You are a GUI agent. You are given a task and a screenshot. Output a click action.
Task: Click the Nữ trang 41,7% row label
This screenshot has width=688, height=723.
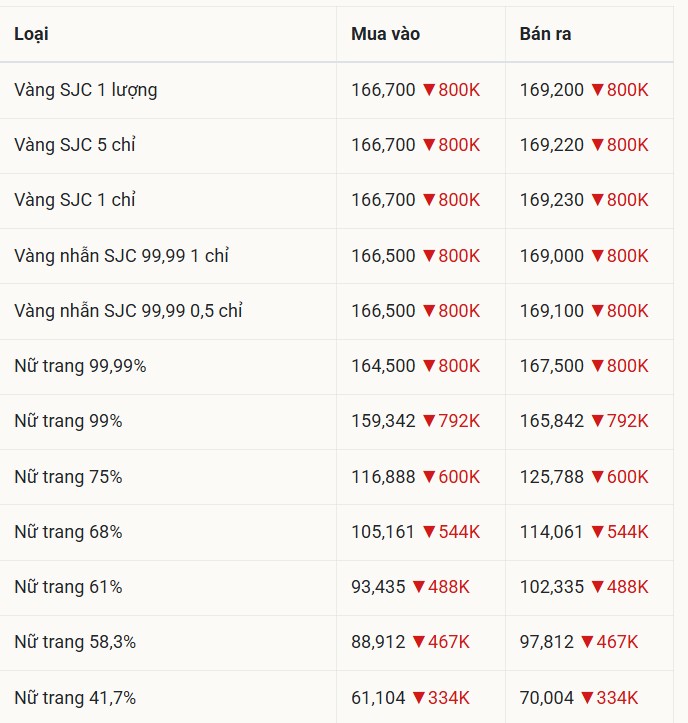pyautogui.click(x=75, y=698)
